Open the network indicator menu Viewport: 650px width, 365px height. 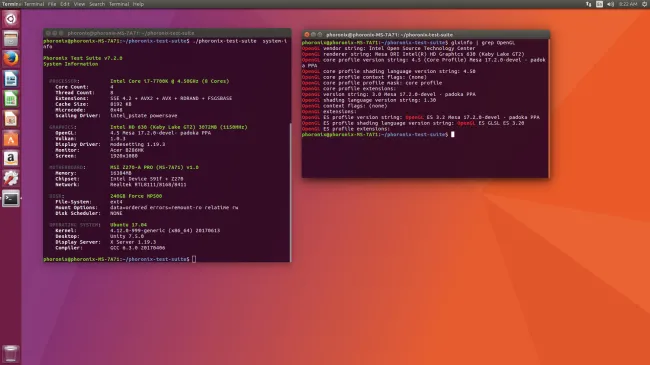589,4
